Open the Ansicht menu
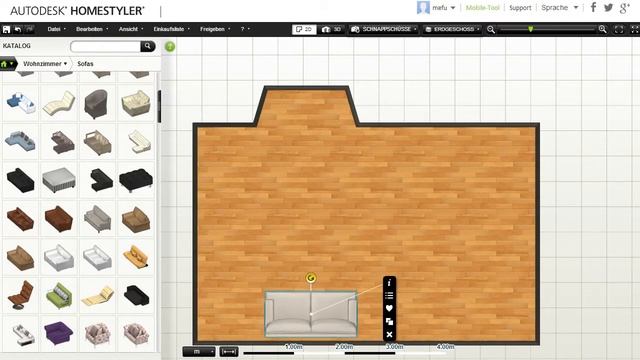The width and height of the screenshot is (640, 360). 131,29
